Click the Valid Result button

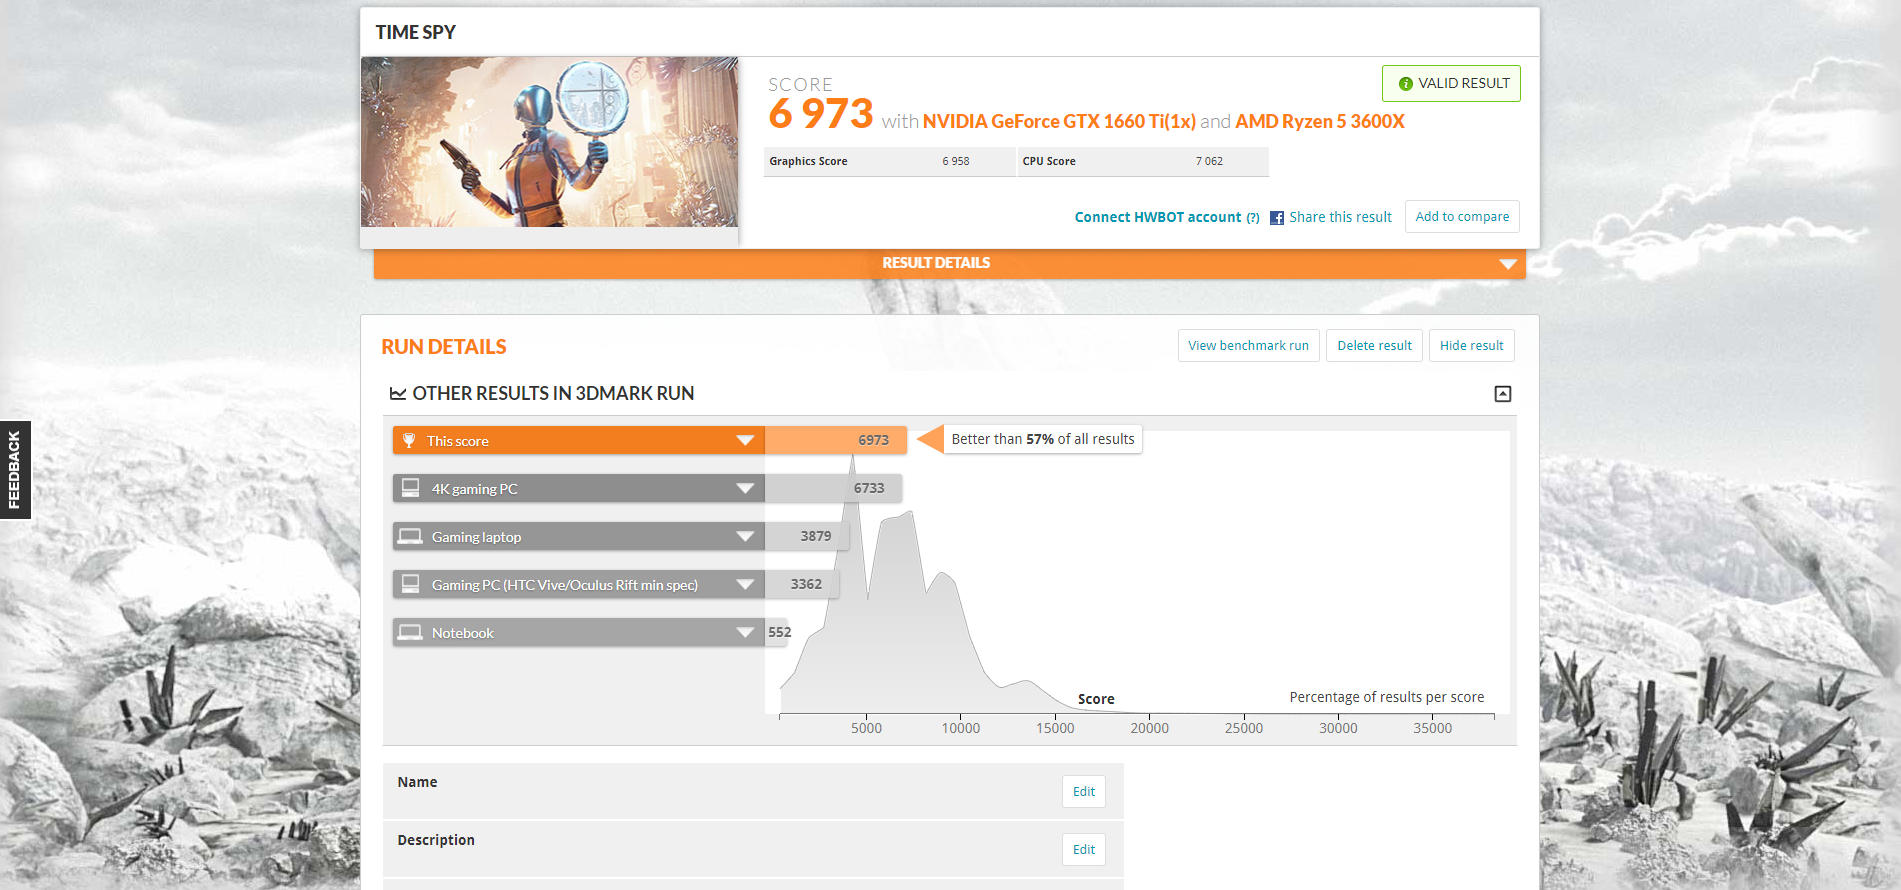click(1451, 84)
